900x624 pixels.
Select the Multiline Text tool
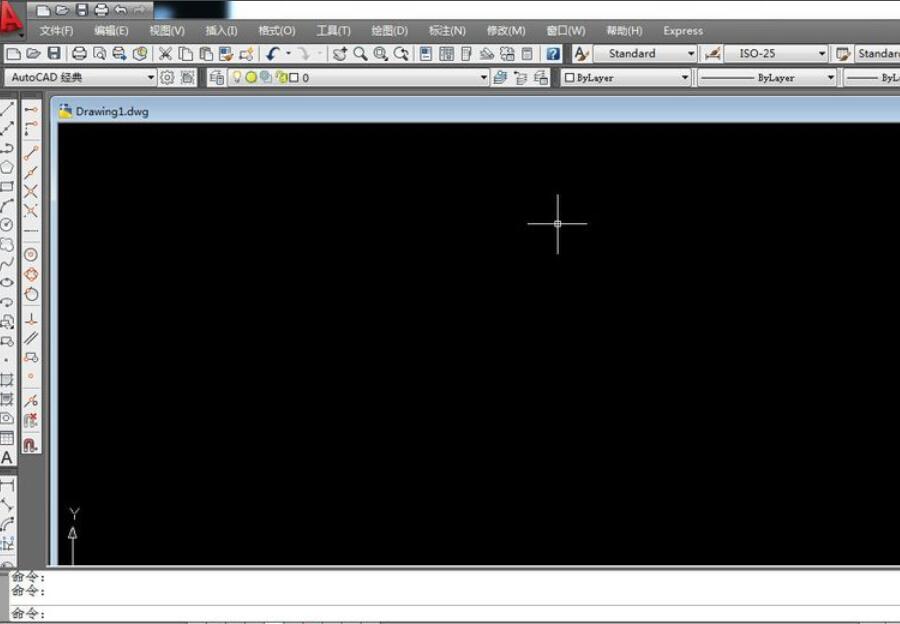click(7, 457)
